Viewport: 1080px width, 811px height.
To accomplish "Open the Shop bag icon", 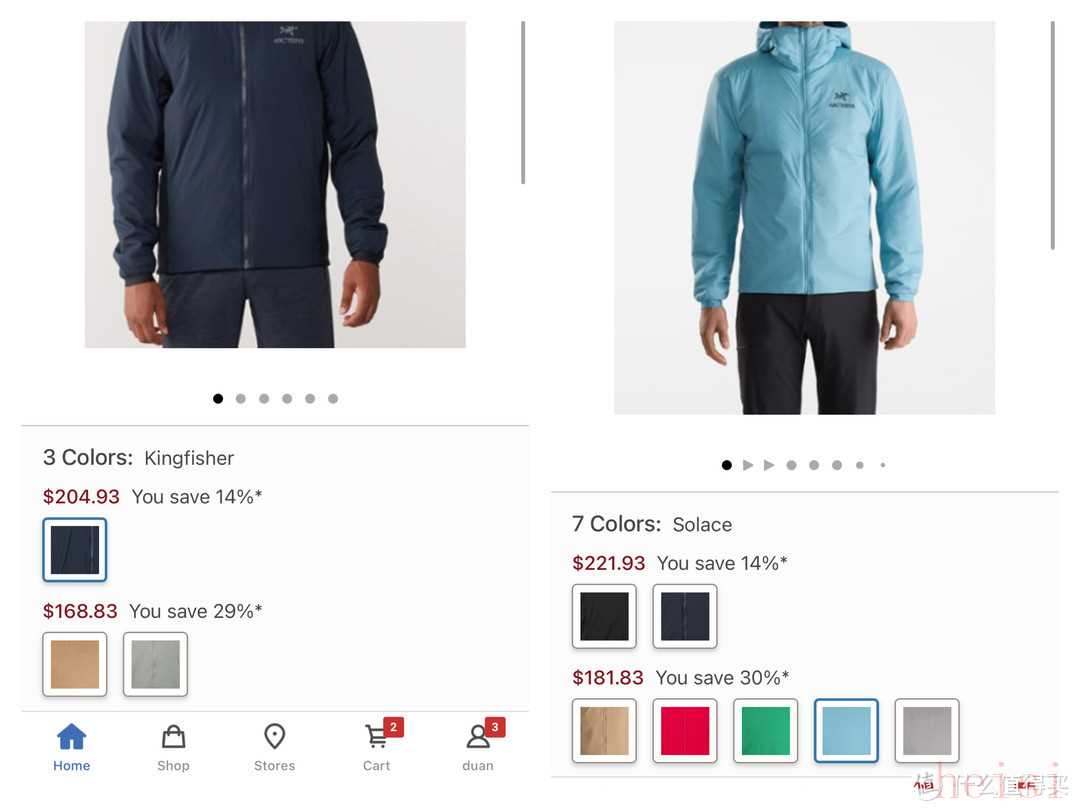I will point(173,737).
